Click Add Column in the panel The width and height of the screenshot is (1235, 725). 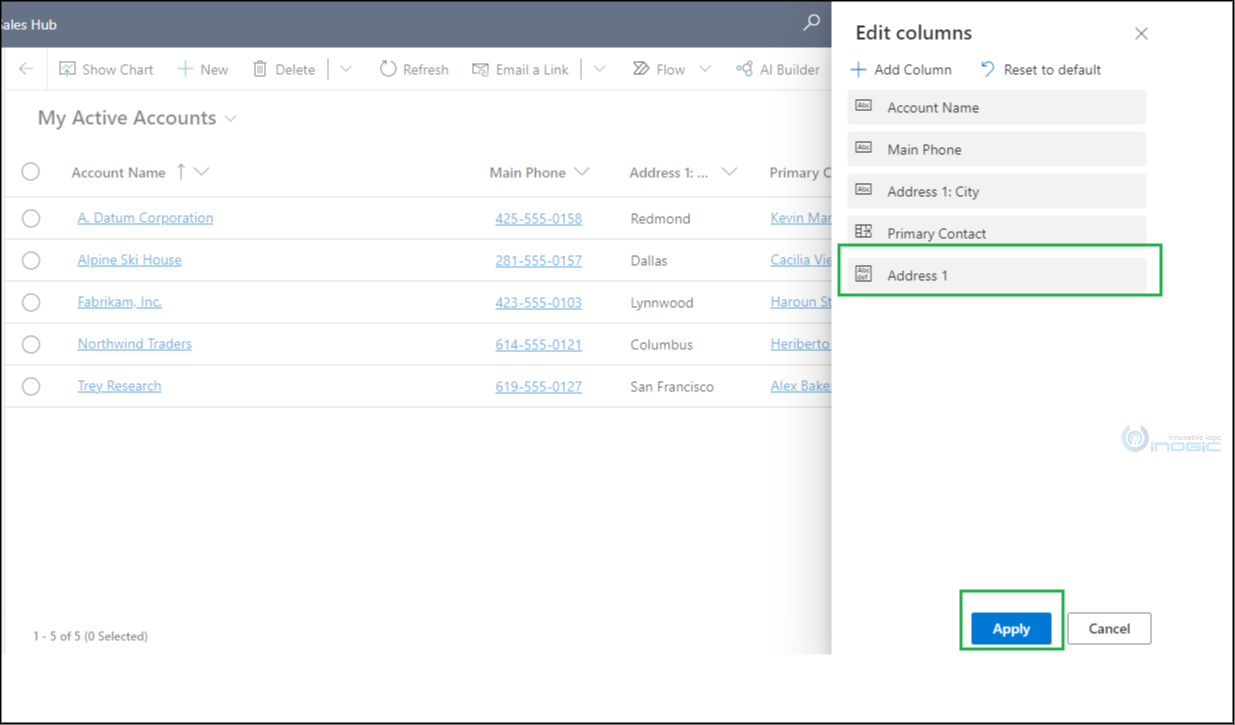[901, 69]
